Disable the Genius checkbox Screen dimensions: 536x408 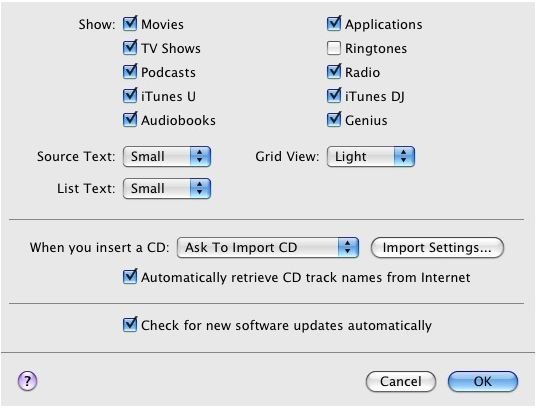point(334,120)
